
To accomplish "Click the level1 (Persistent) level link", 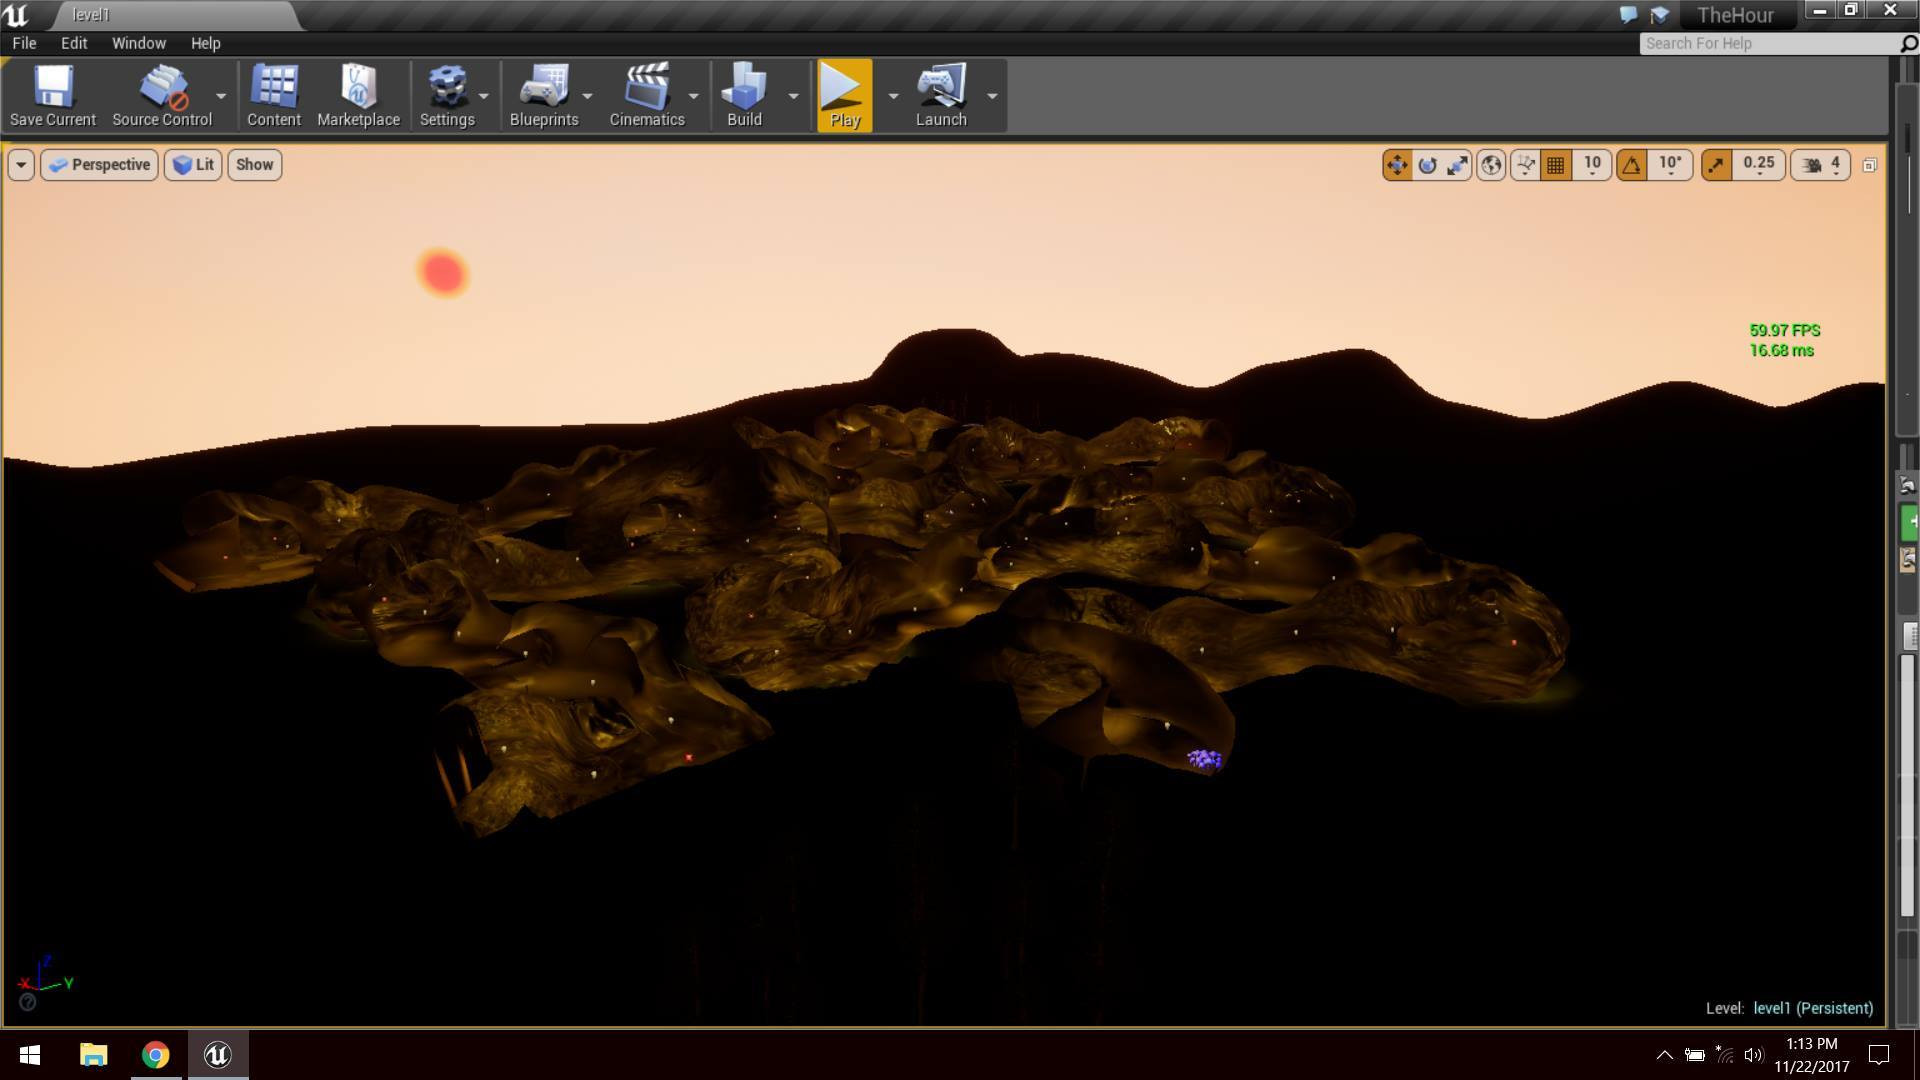I will (1813, 1008).
